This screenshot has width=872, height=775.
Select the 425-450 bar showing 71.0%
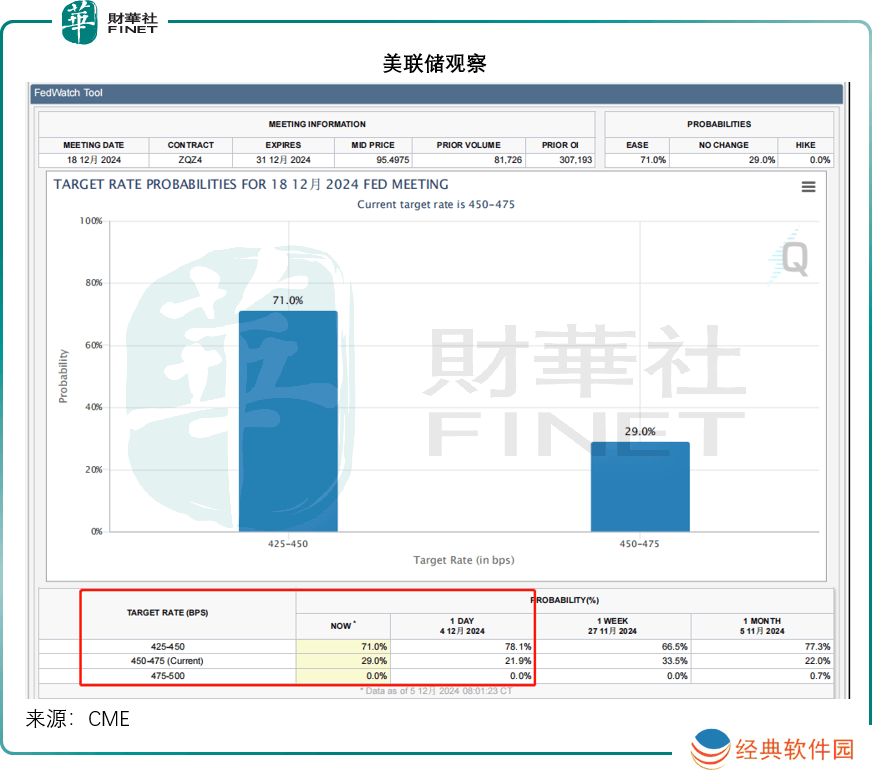(x=288, y=421)
